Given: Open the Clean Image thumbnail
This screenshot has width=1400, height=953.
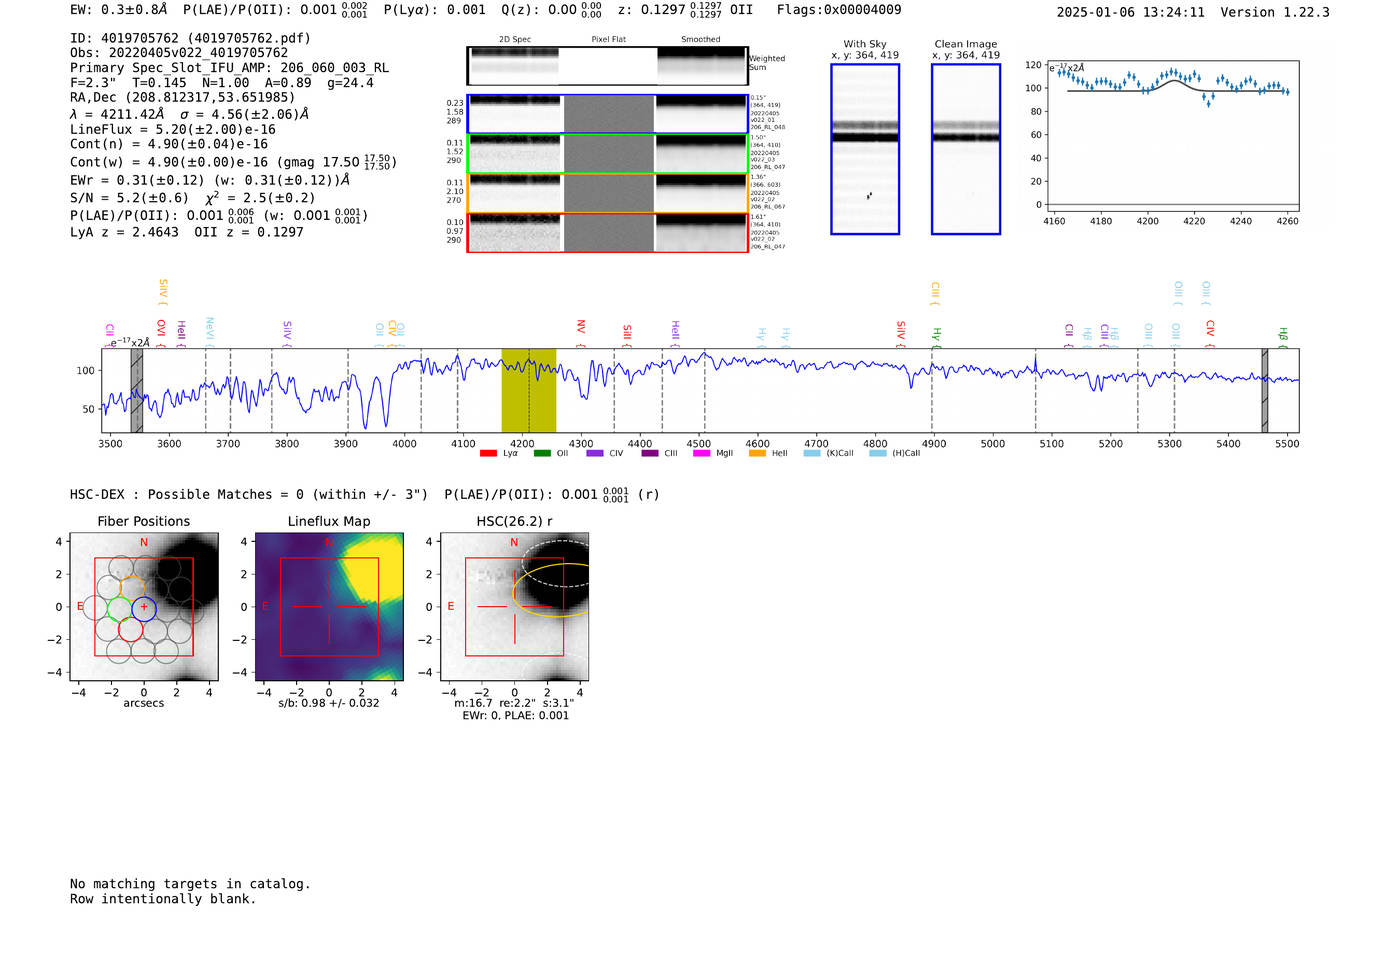Looking at the screenshot, I should [965, 149].
